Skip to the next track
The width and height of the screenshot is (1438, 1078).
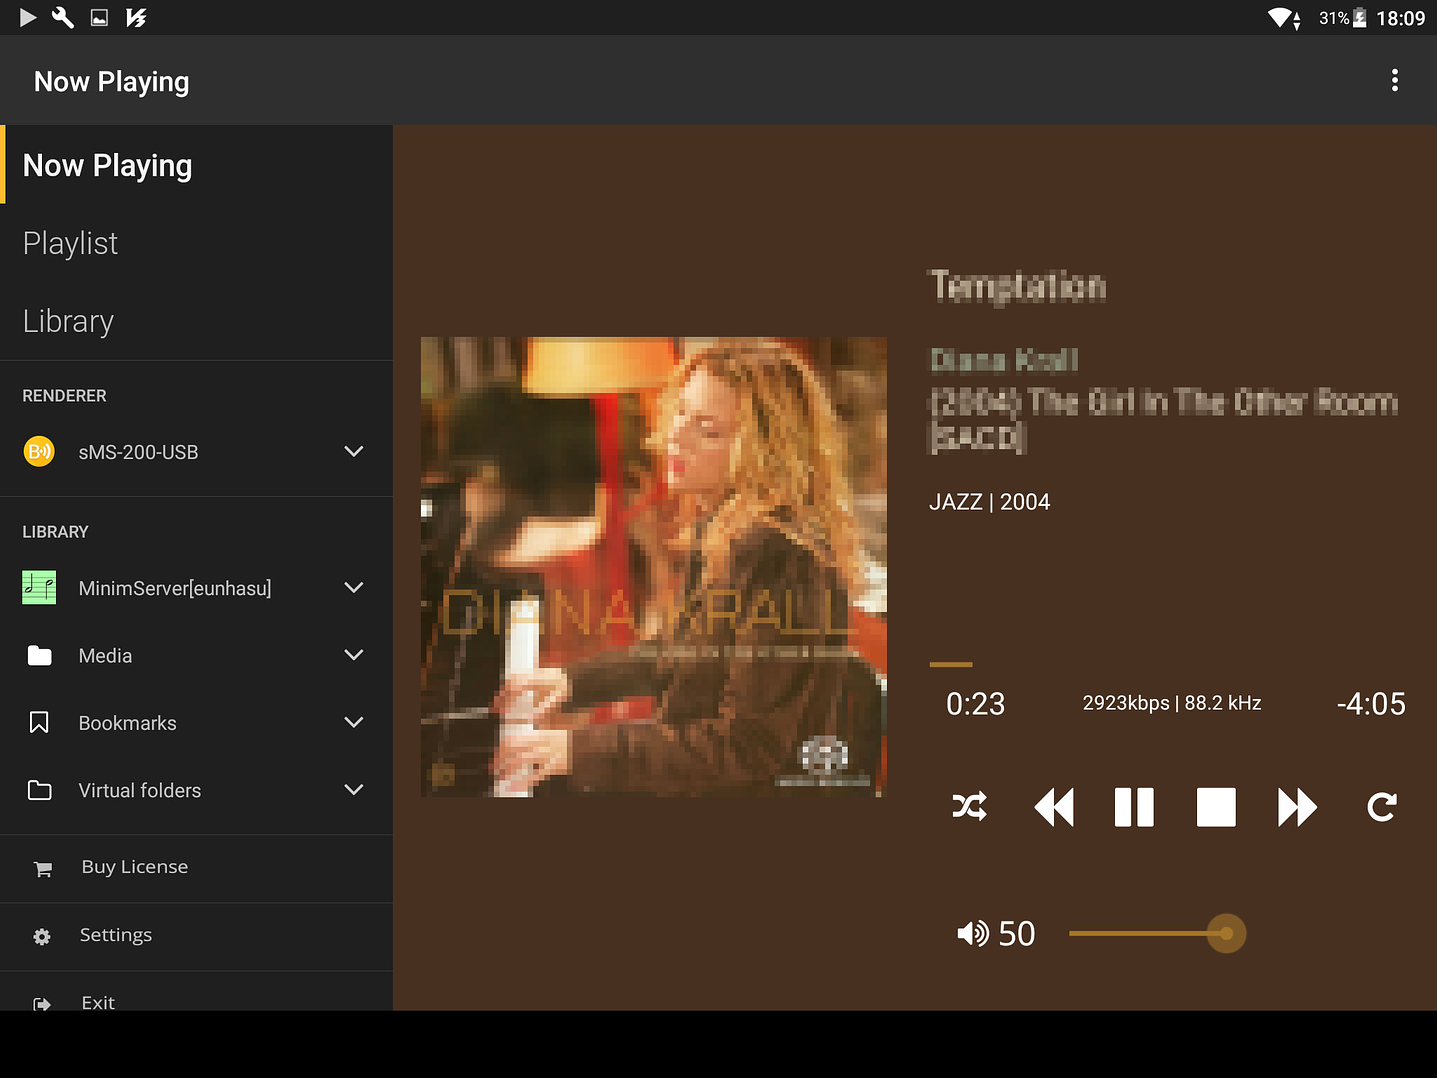1297,807
